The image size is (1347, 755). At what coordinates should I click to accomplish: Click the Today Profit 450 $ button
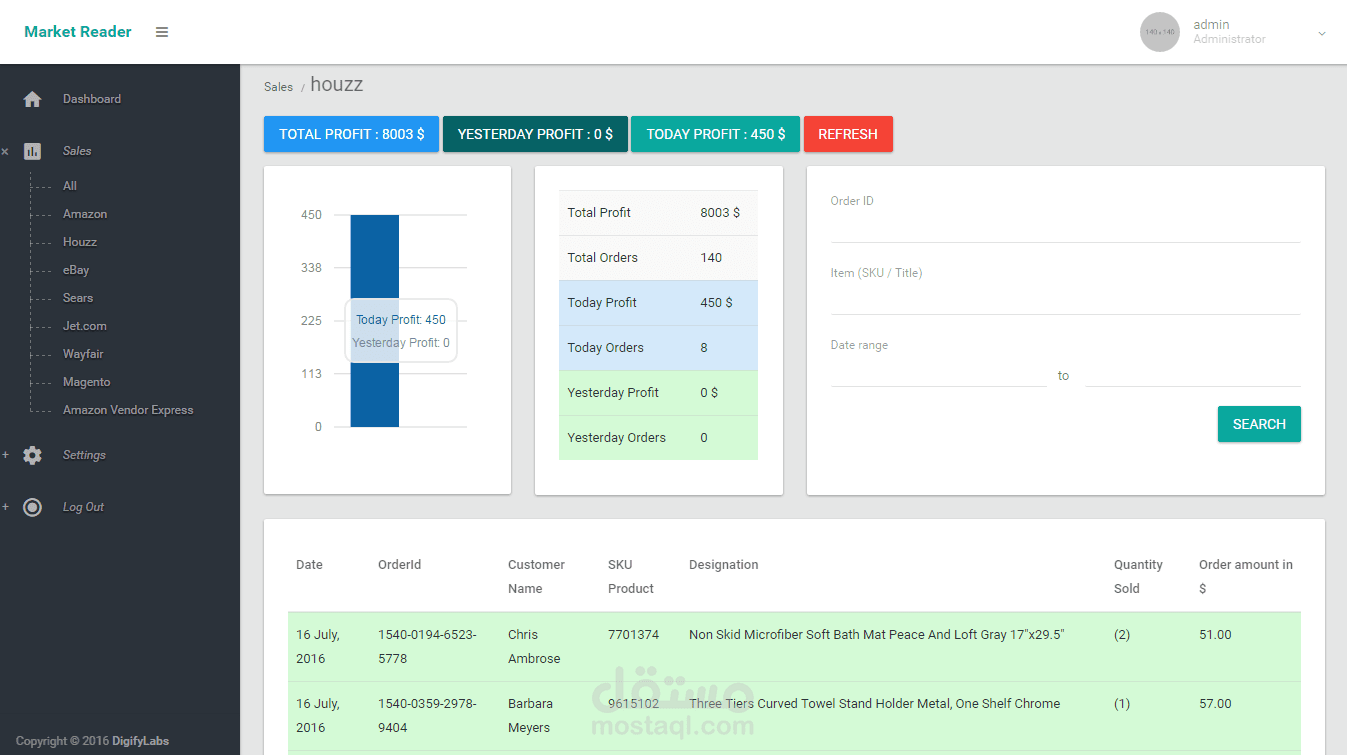(715, 134)
